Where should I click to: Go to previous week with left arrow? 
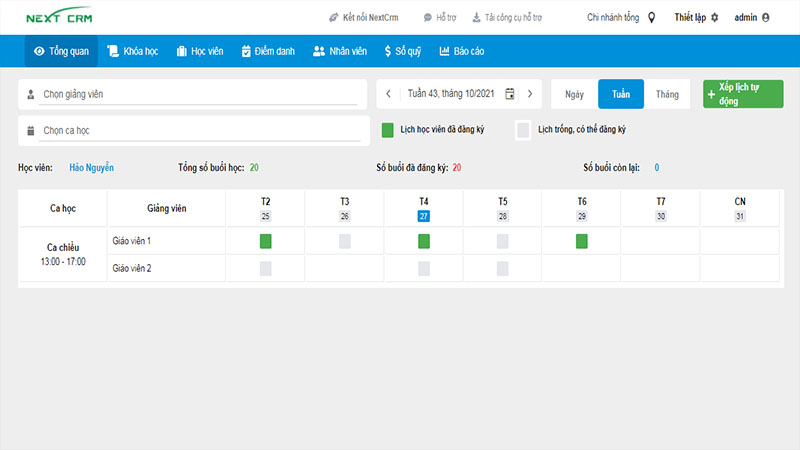tap(389, 94)
